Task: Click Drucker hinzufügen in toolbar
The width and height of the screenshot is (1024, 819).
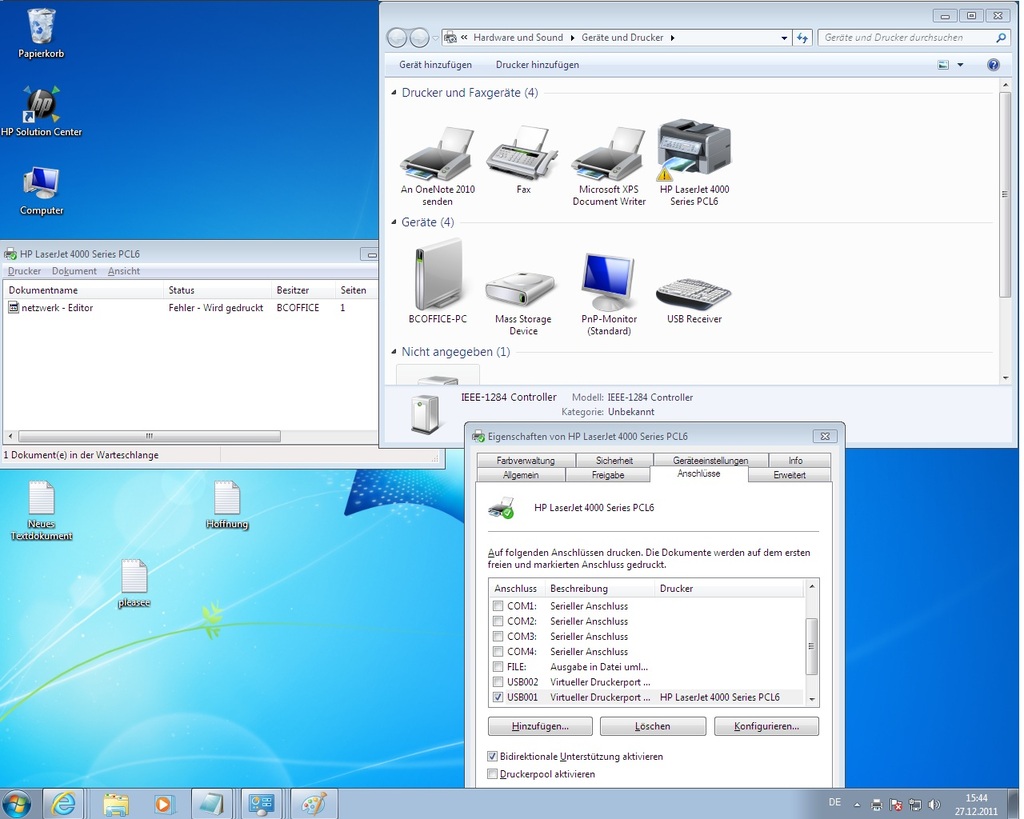Action: [537, 65]
